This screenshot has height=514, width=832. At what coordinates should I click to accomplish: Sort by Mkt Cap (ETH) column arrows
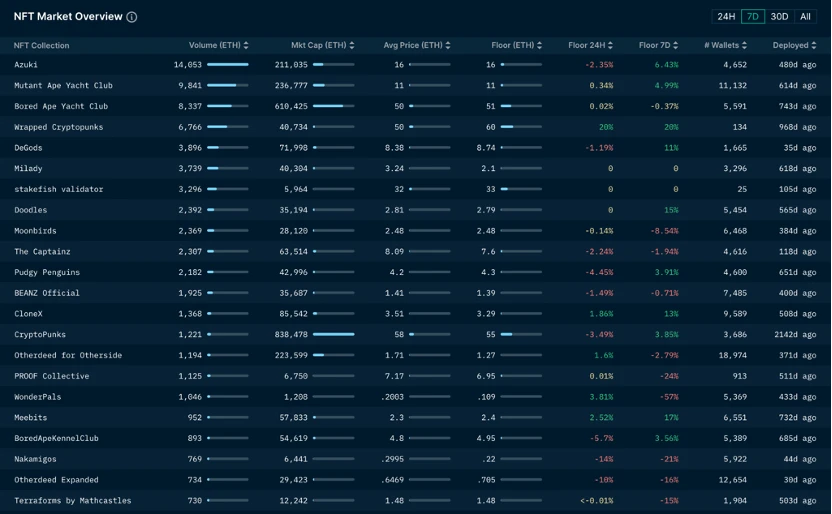(352, 46)
